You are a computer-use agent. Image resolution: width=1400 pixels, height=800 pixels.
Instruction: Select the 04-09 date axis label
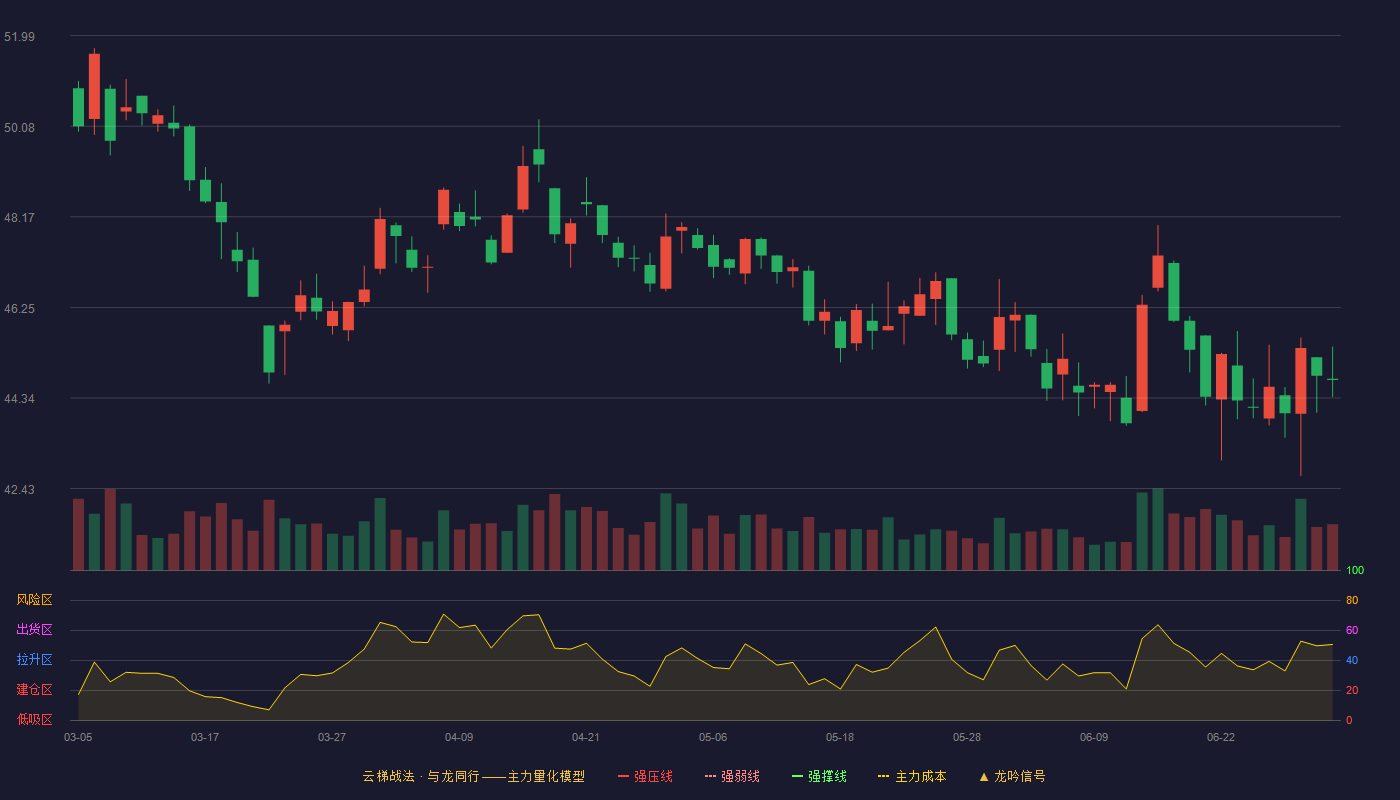point(459,737)
